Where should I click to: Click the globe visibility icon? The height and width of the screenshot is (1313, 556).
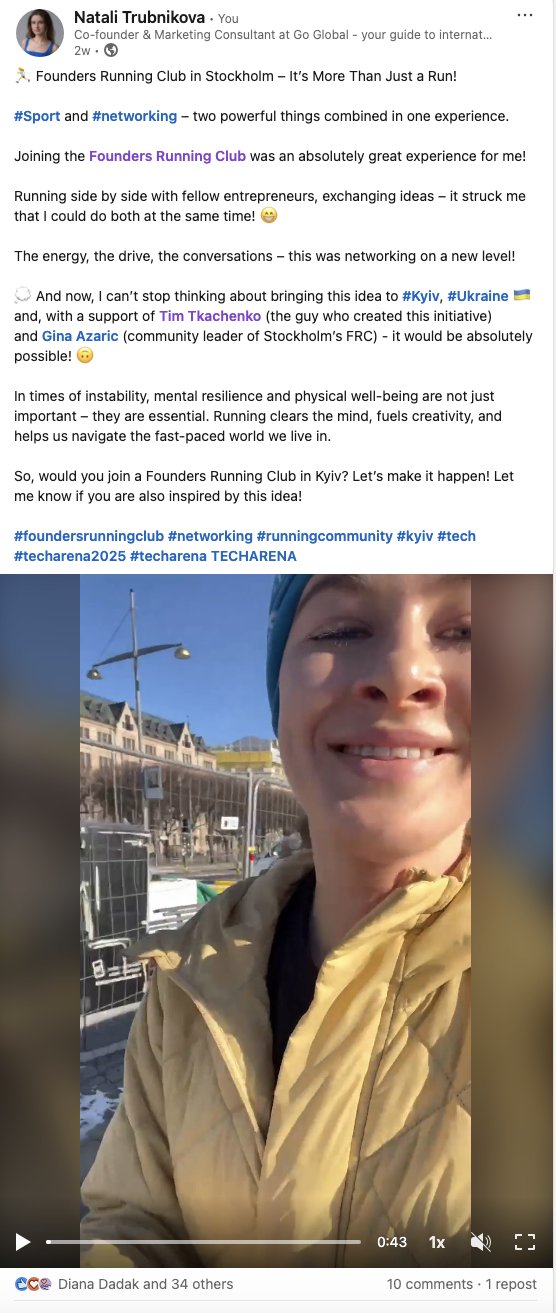point(110,50)
